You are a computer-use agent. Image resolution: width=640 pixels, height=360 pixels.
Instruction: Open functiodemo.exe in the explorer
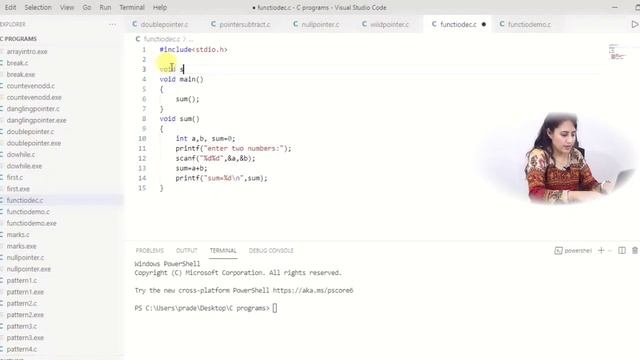pos(31,223)
